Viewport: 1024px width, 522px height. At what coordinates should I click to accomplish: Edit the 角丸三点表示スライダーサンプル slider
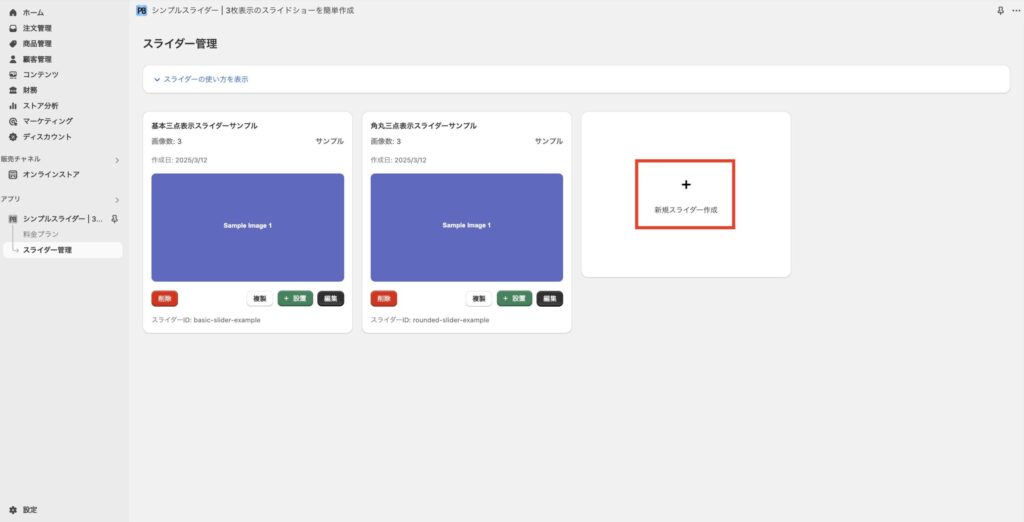550,299
